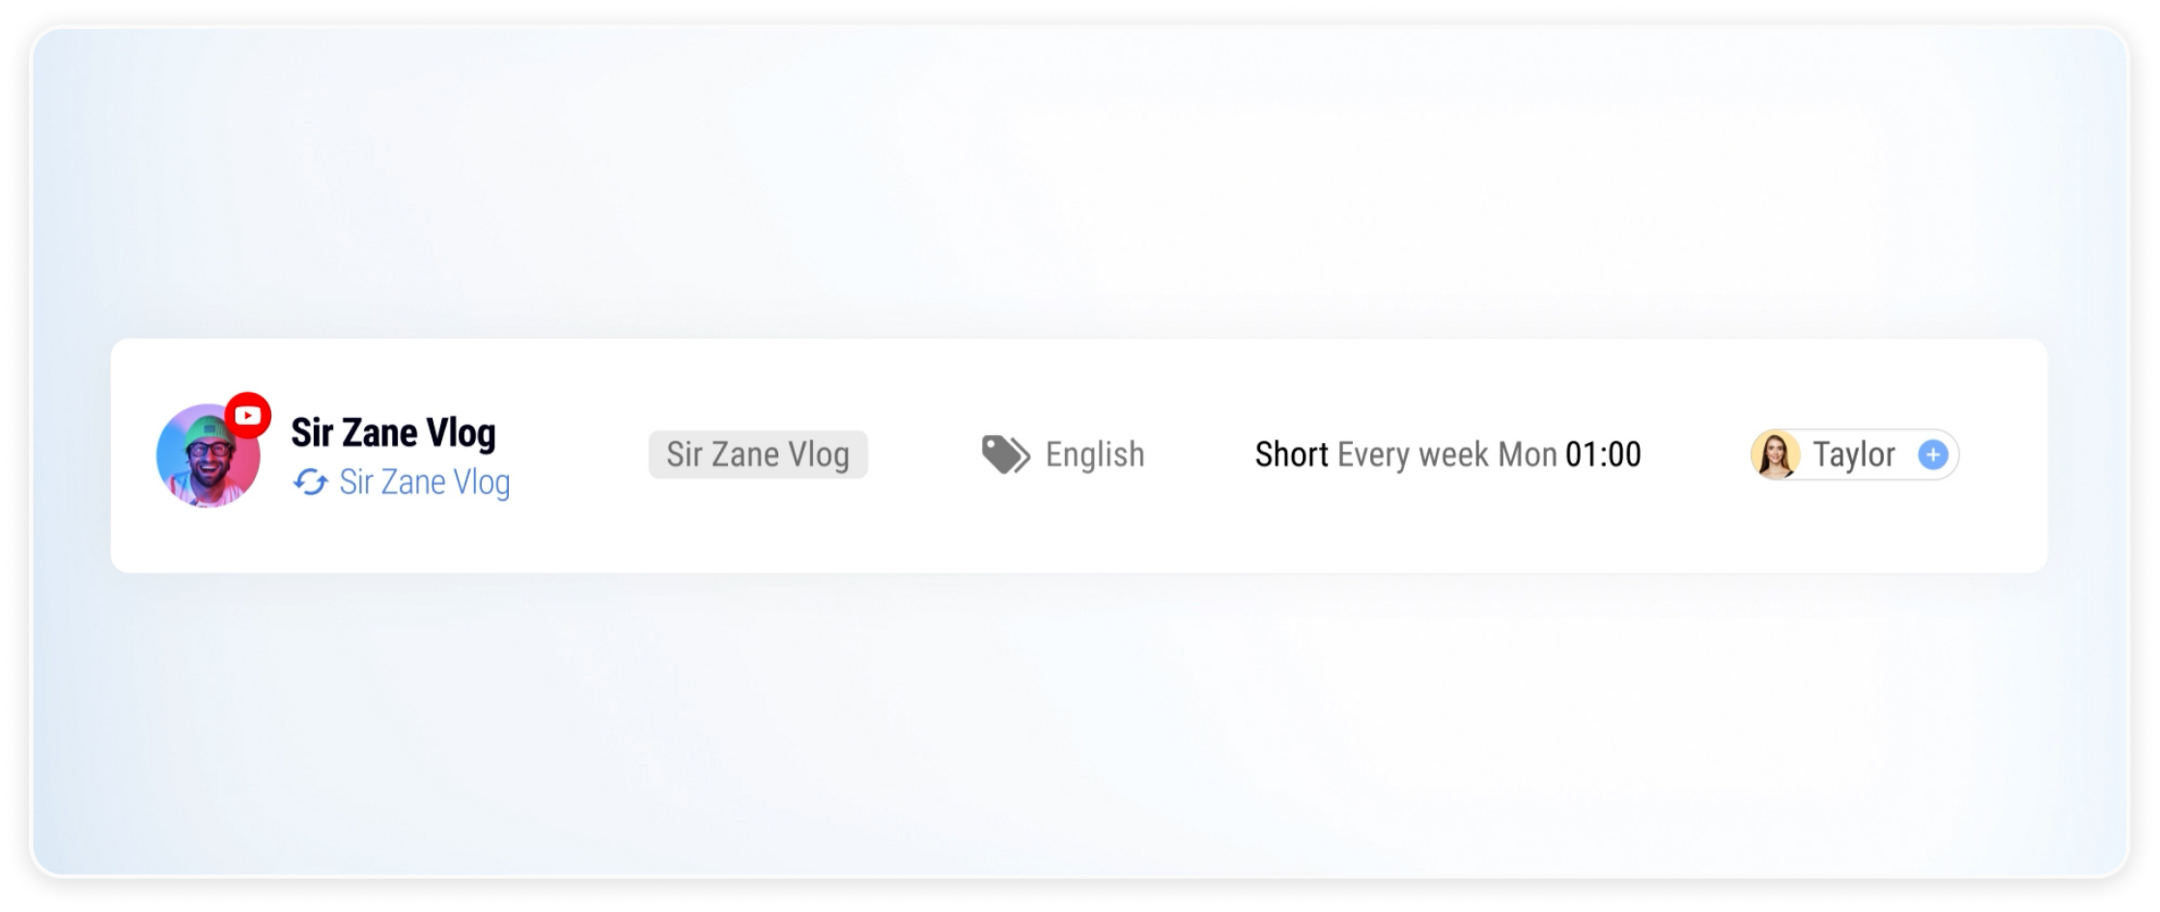Click the Every week schedule text

(1412, 455)
